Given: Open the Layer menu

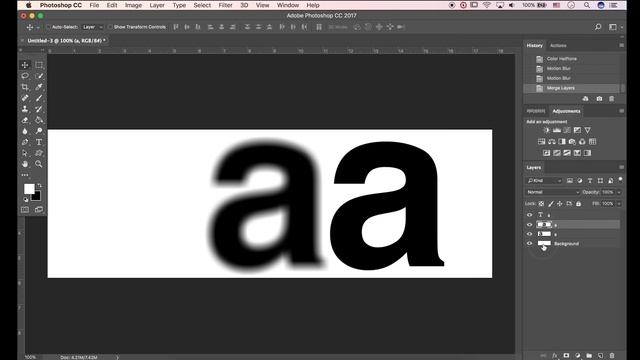Looking at the screenshot, I should click(x=157, y=5).
